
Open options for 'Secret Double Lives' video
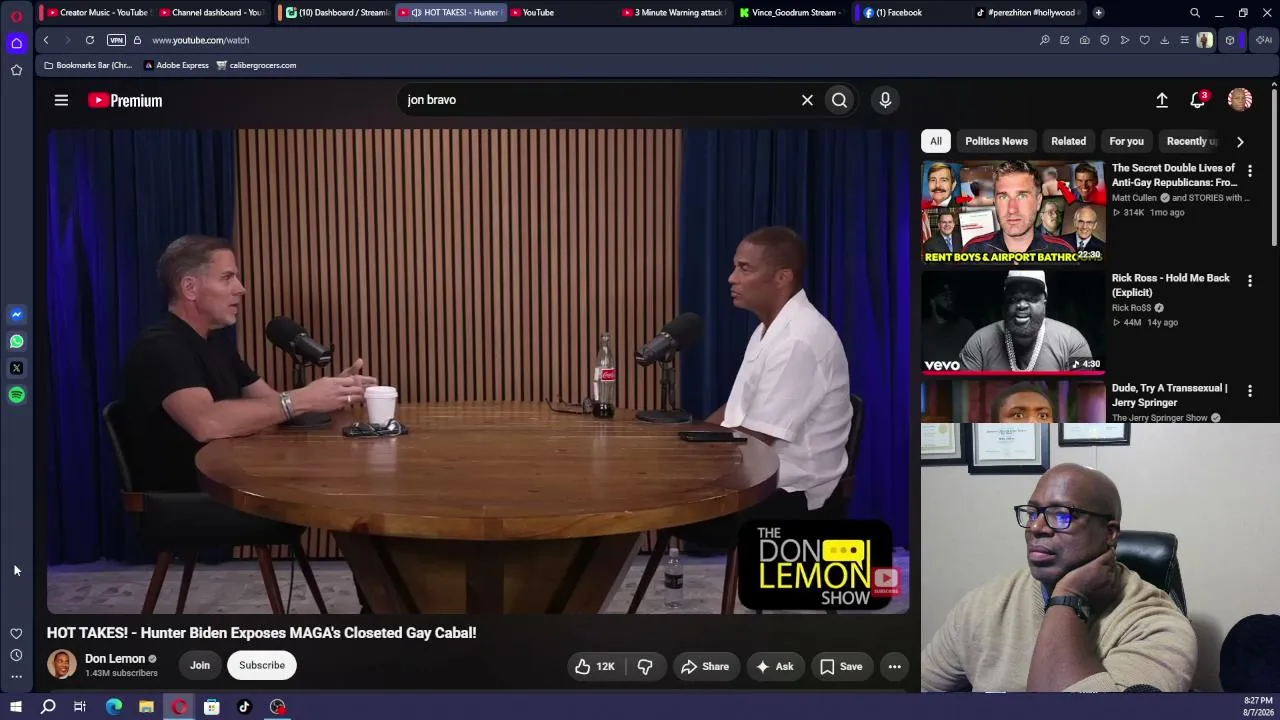coord(1249,171)
